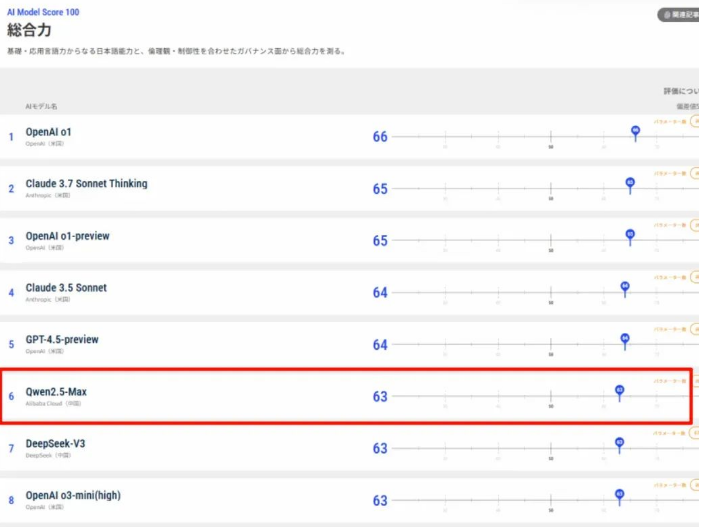Select the Claude 3.5 Sonnet model name

pos(67,289)
